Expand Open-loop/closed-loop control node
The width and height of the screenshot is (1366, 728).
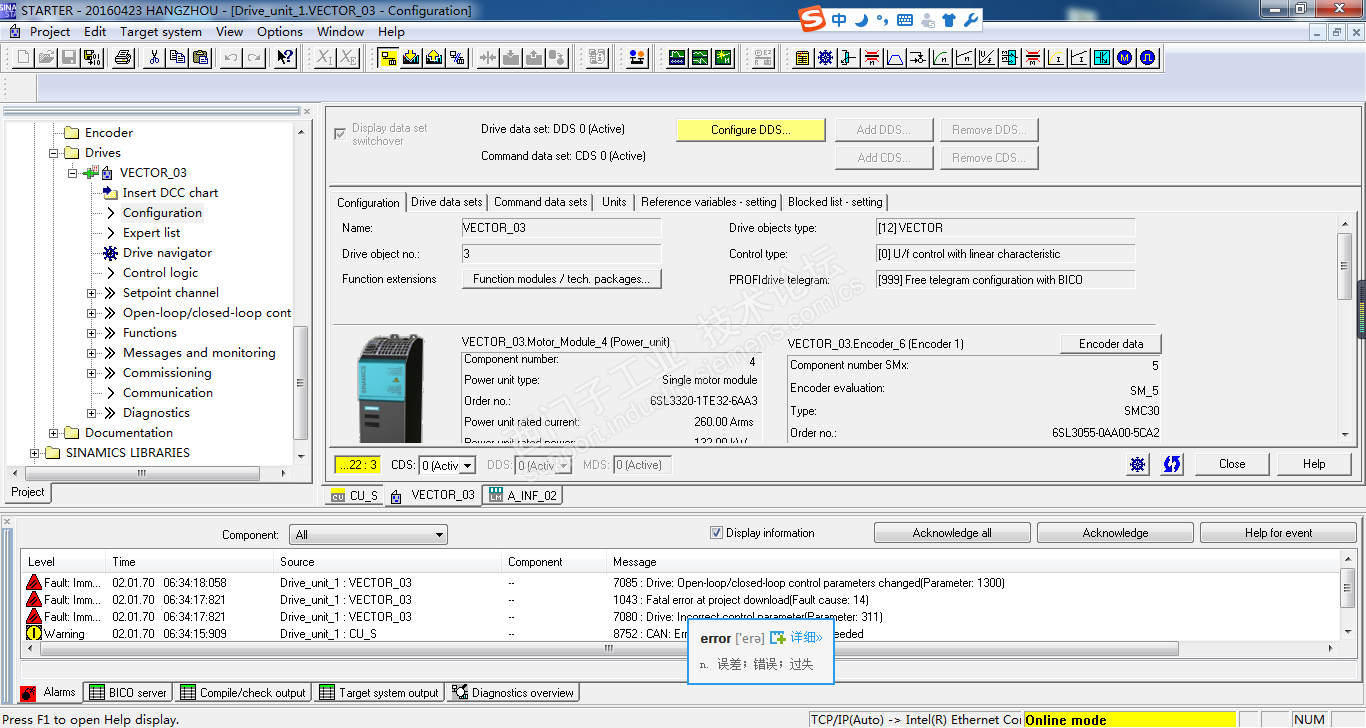tap(92, 313)
